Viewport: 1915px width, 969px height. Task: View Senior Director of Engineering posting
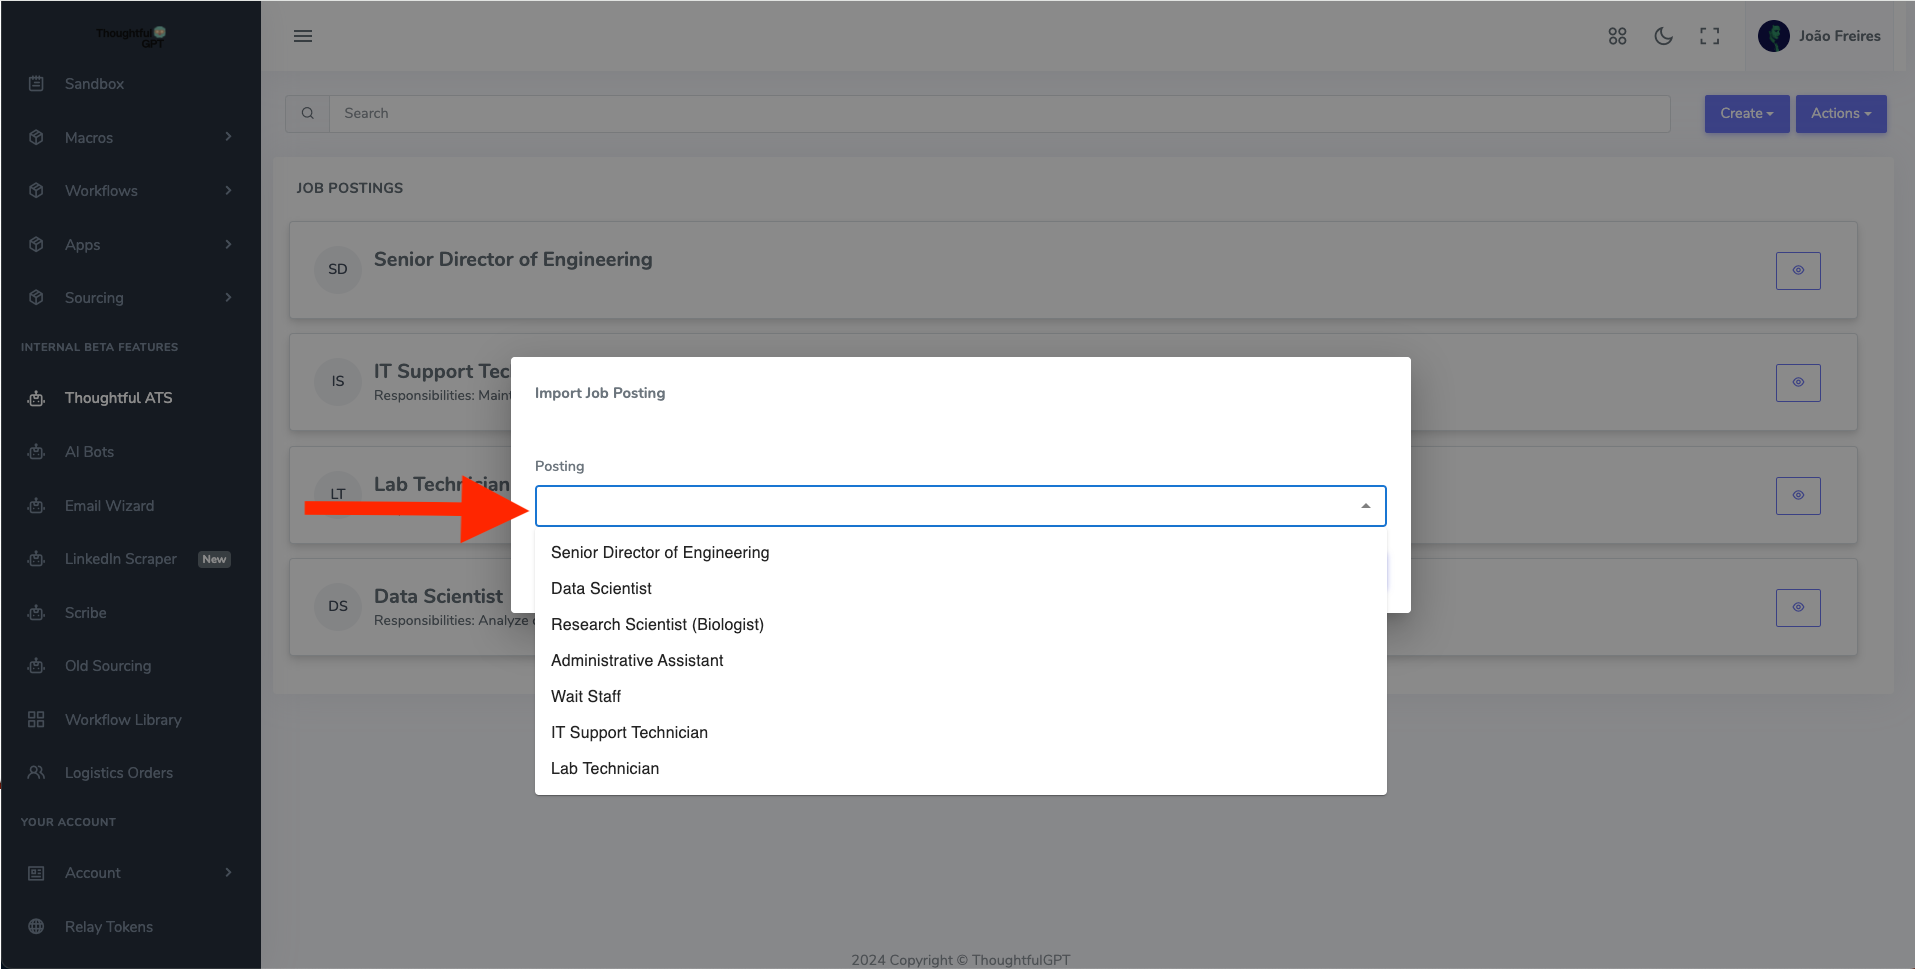[x=1797, y=271]
